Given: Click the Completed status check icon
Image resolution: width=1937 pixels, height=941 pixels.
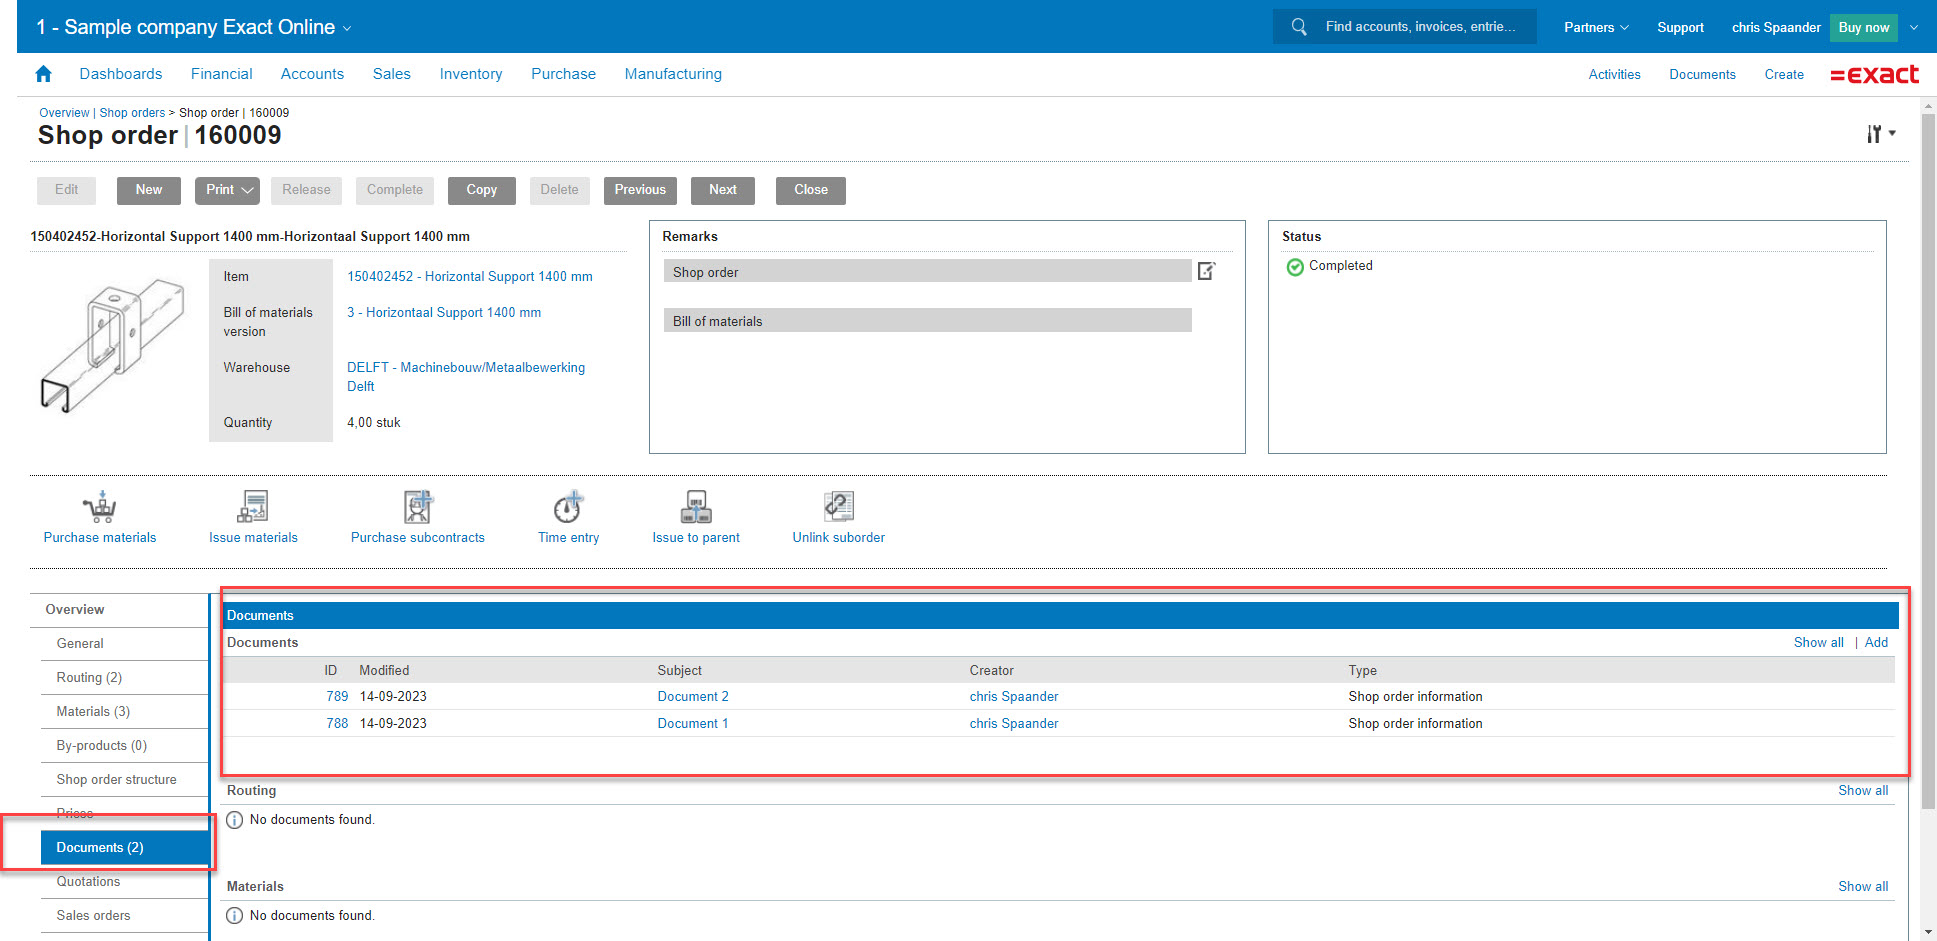Looking at the screenshot, I should pyautogui.click(x=1295, y=267).
